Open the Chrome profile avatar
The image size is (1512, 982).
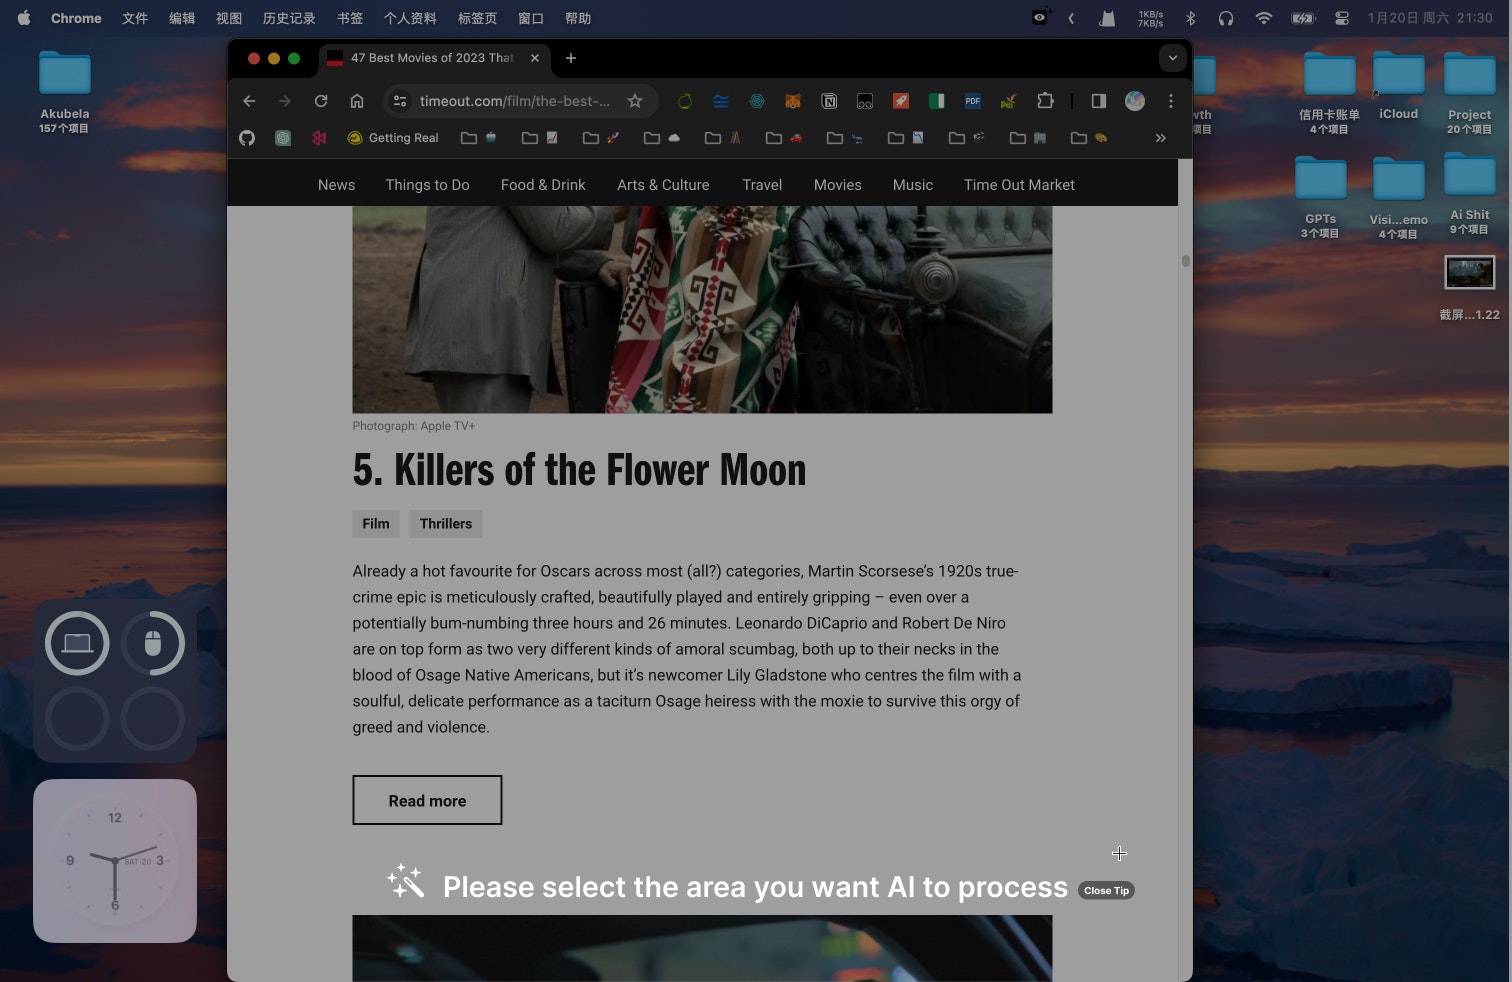coord(1134,101)
